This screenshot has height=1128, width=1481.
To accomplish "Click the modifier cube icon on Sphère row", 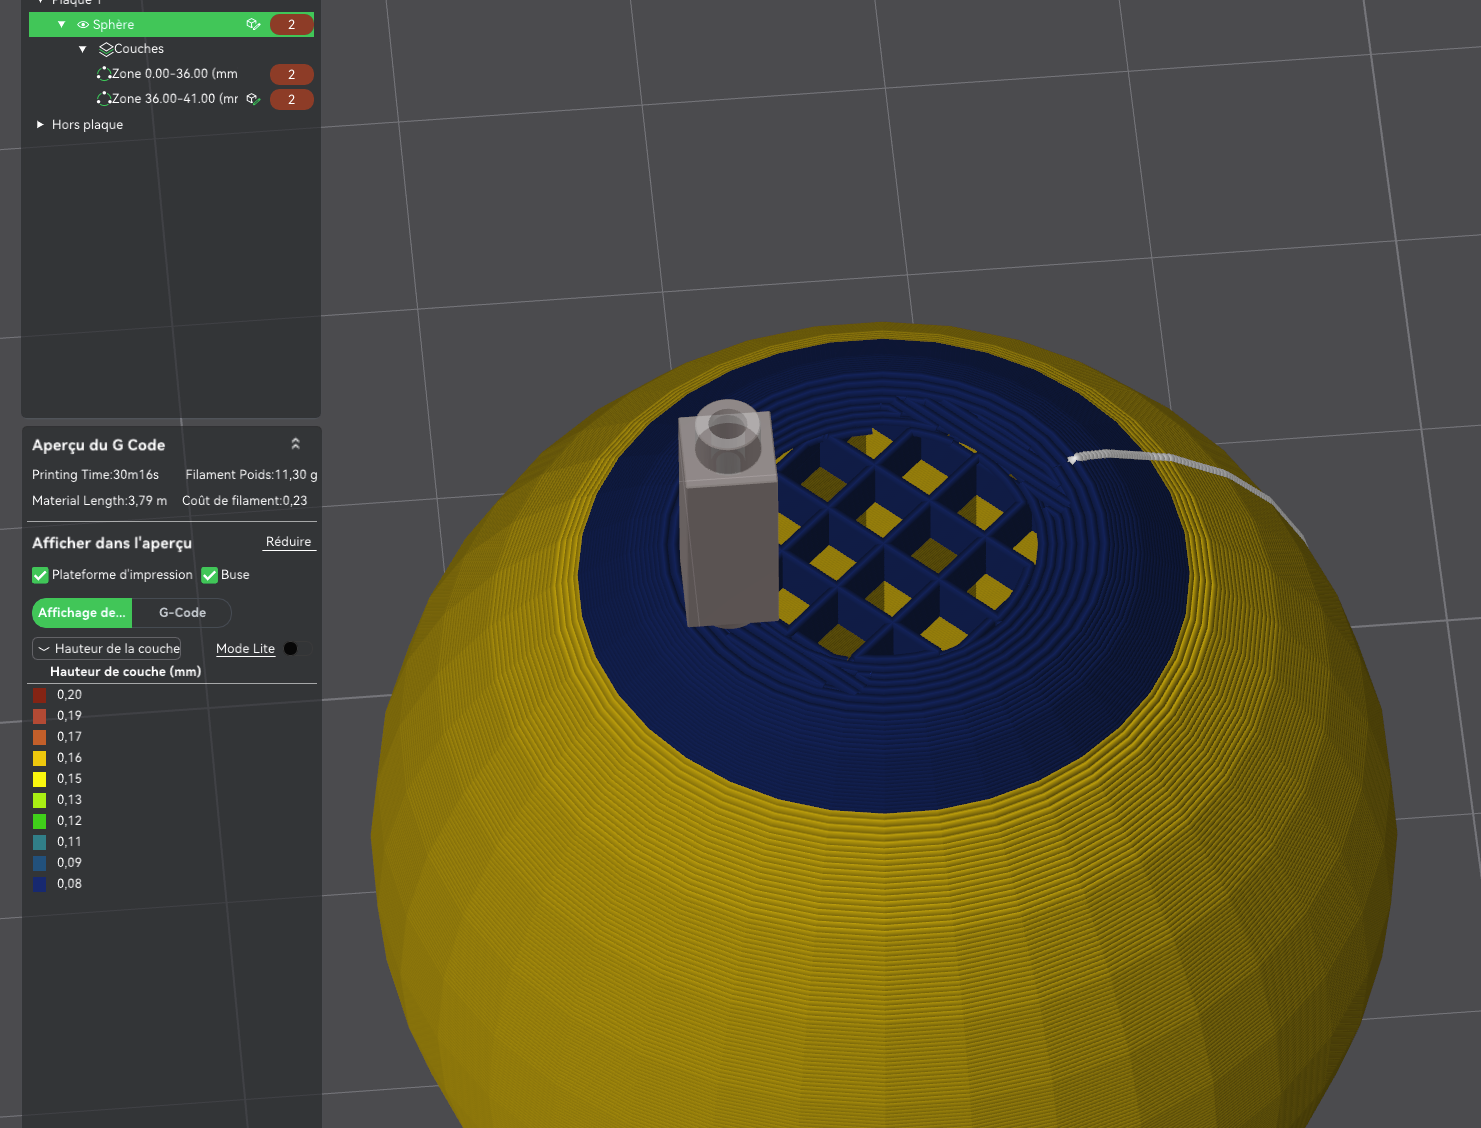I will pyautogui.click(x=253, y=24).
